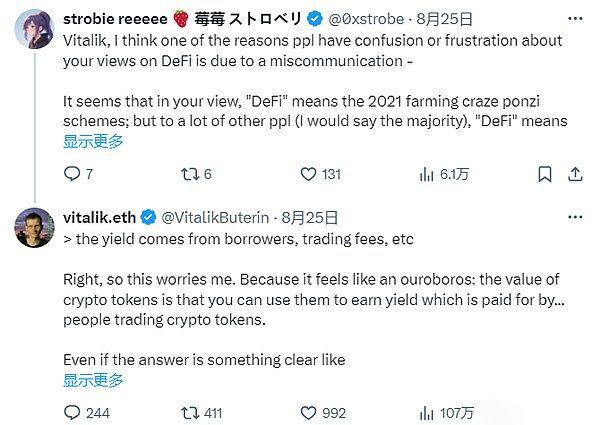
Task: Expand Vitalik's reply with 显示更多
Action: click(x=93, y=380)
